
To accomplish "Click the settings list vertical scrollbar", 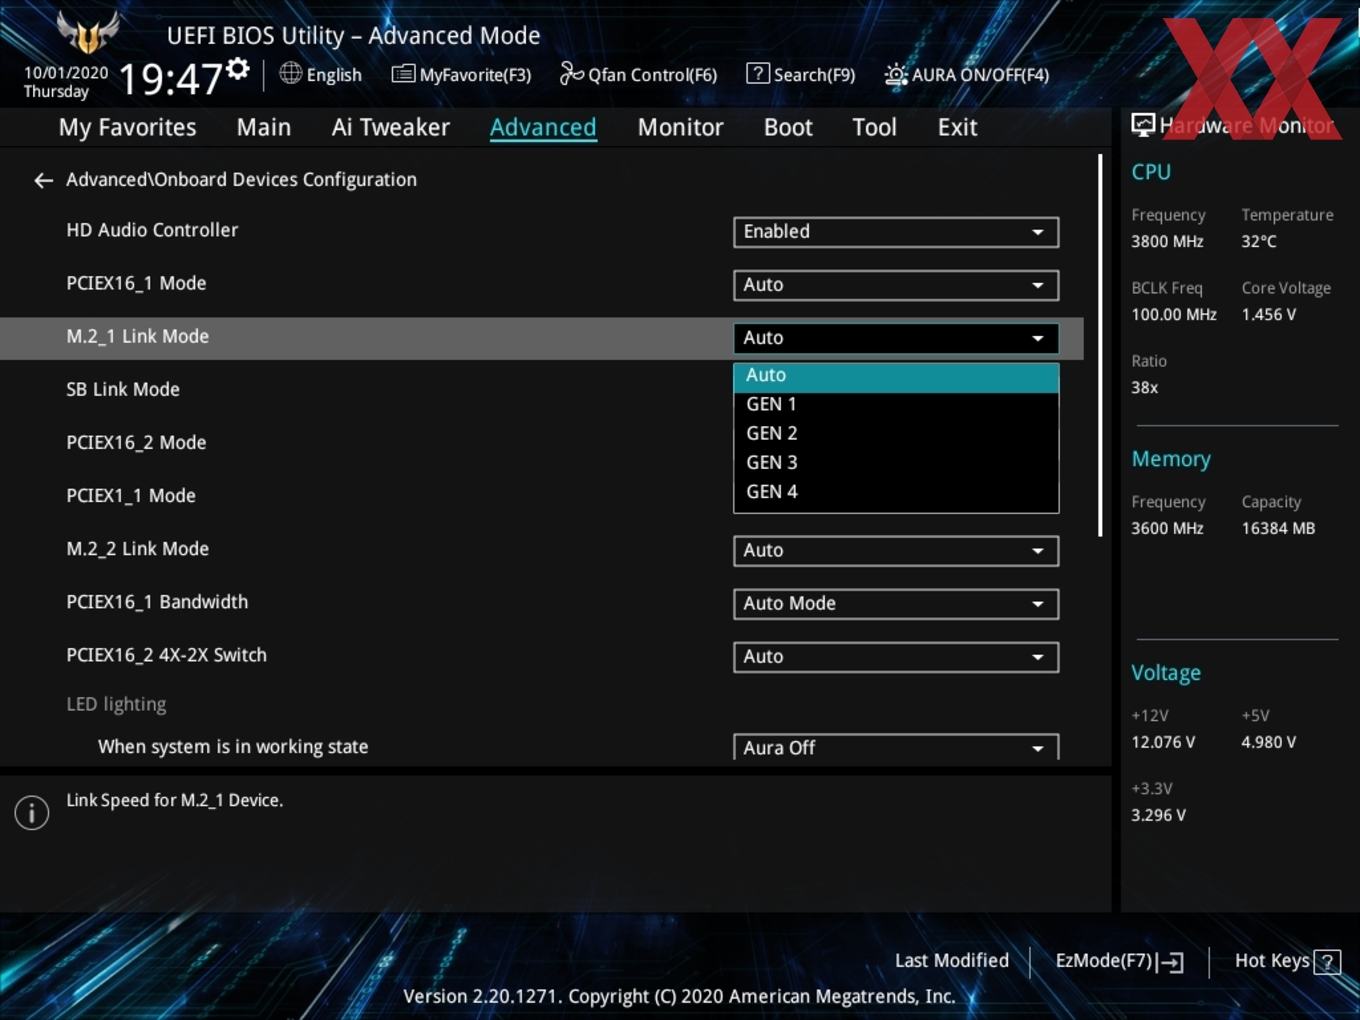I will (1101, 345).
